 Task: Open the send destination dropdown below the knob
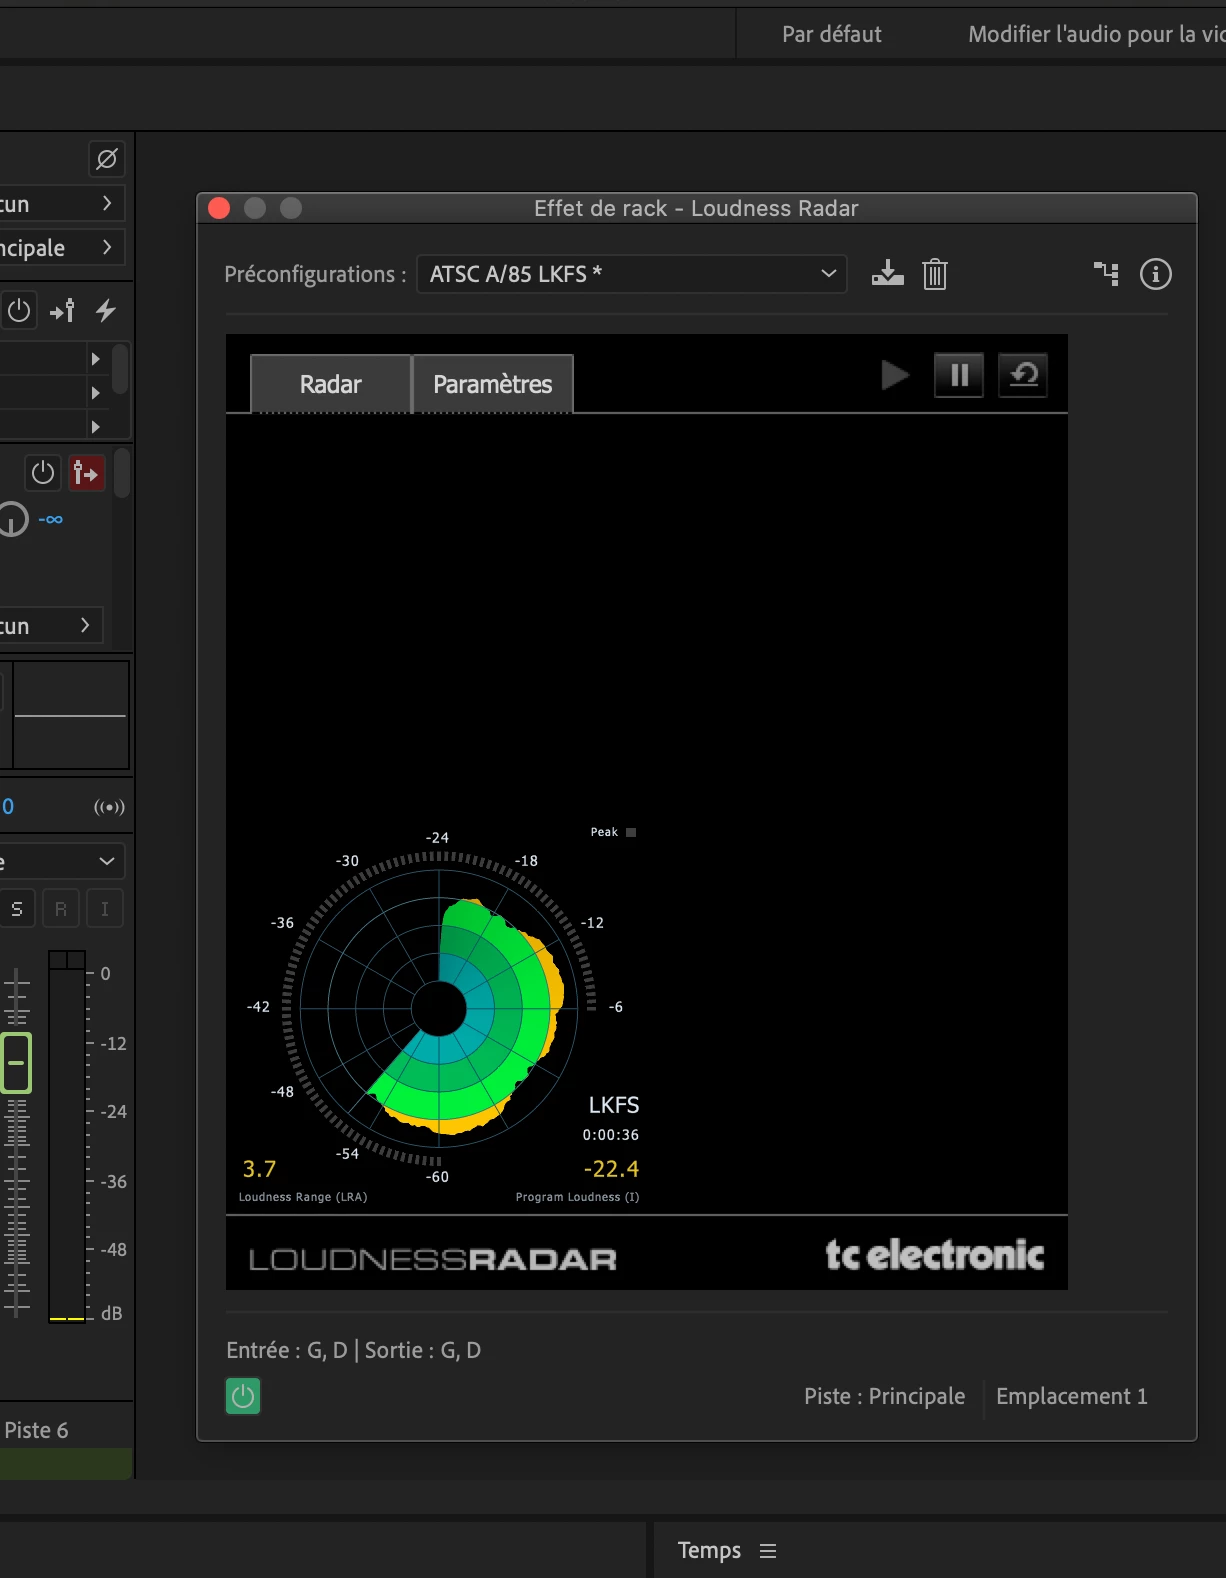[x=50, y=626]
